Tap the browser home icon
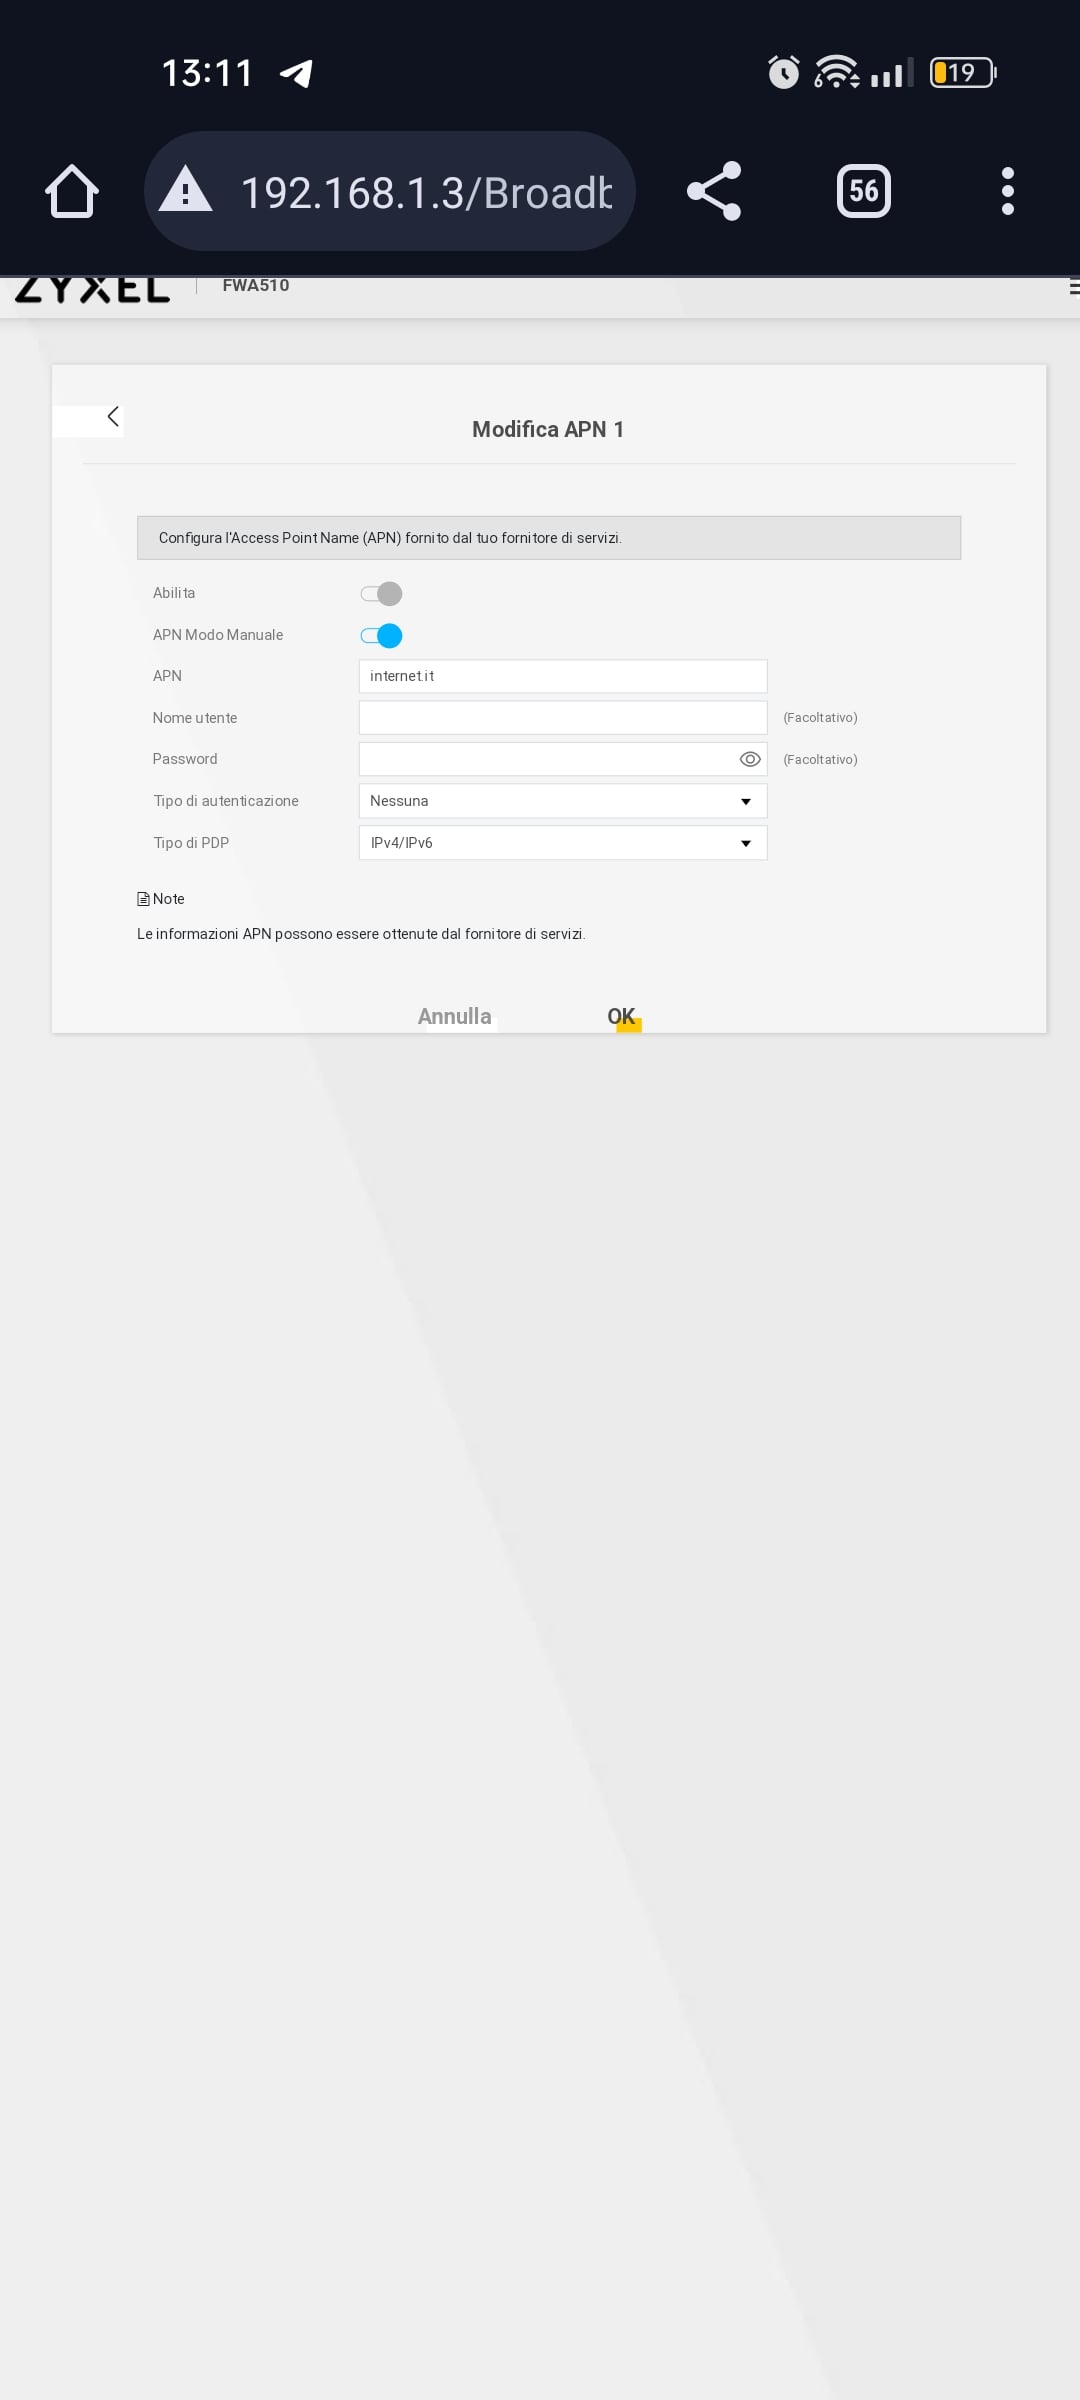This screenshot has width=1080, height=2400. click(72, 191)
